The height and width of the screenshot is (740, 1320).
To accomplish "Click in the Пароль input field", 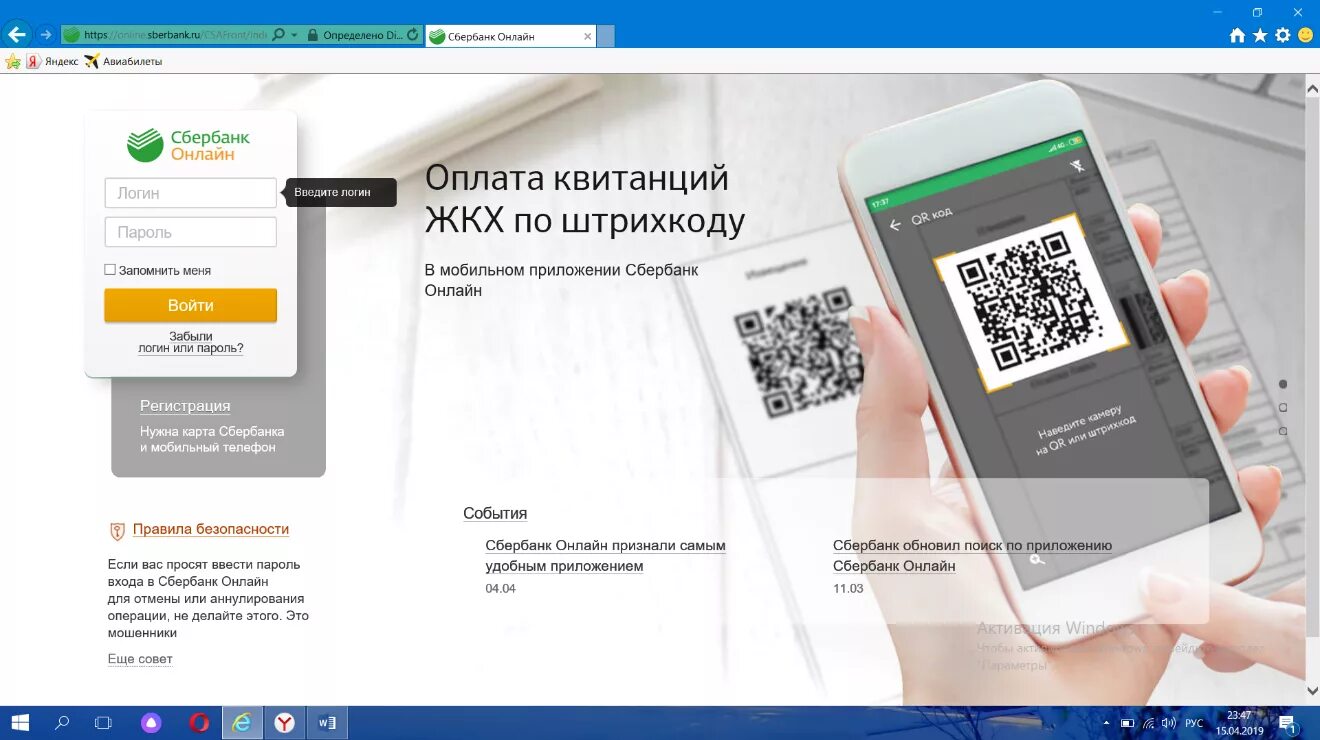I will [190, 232].
